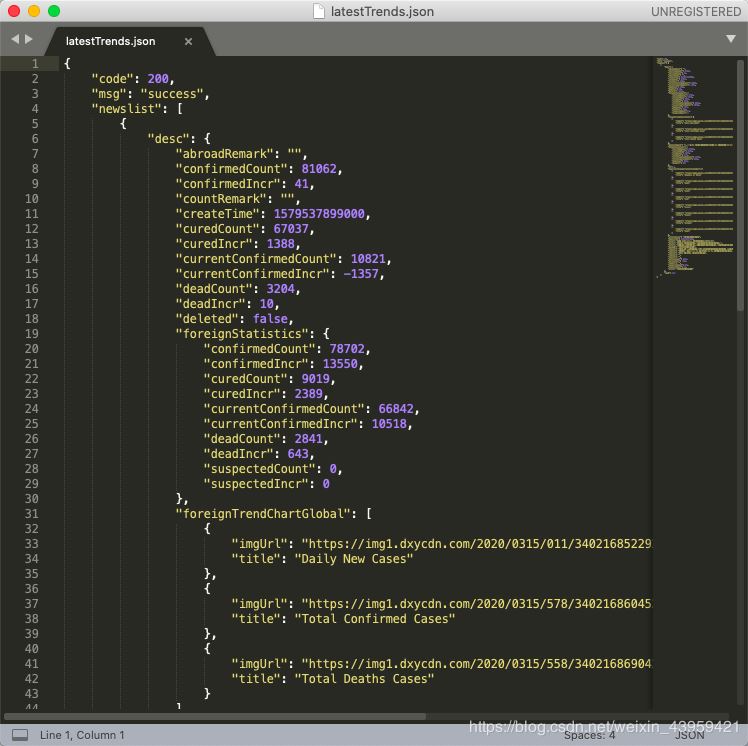Open the tab list dropdown triangle
Viewport: 748px width, 746px height.
[x=731, y=39]
